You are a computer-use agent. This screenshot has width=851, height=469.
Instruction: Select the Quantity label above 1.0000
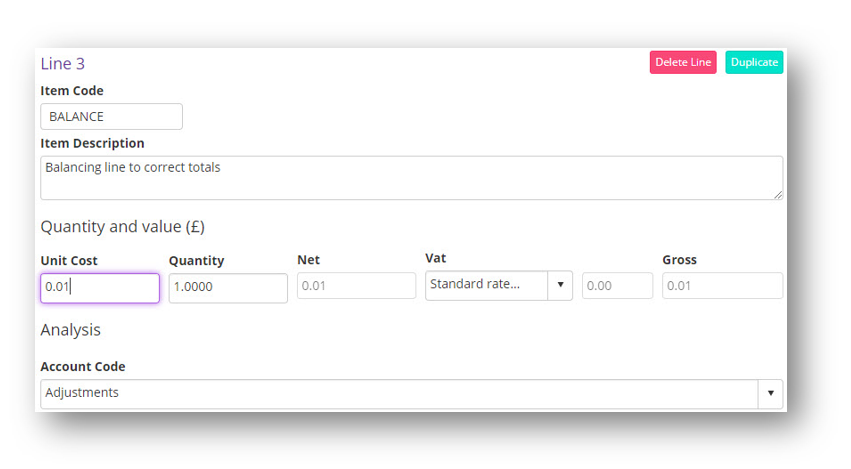pyautogui.click(x=196, y=261)
